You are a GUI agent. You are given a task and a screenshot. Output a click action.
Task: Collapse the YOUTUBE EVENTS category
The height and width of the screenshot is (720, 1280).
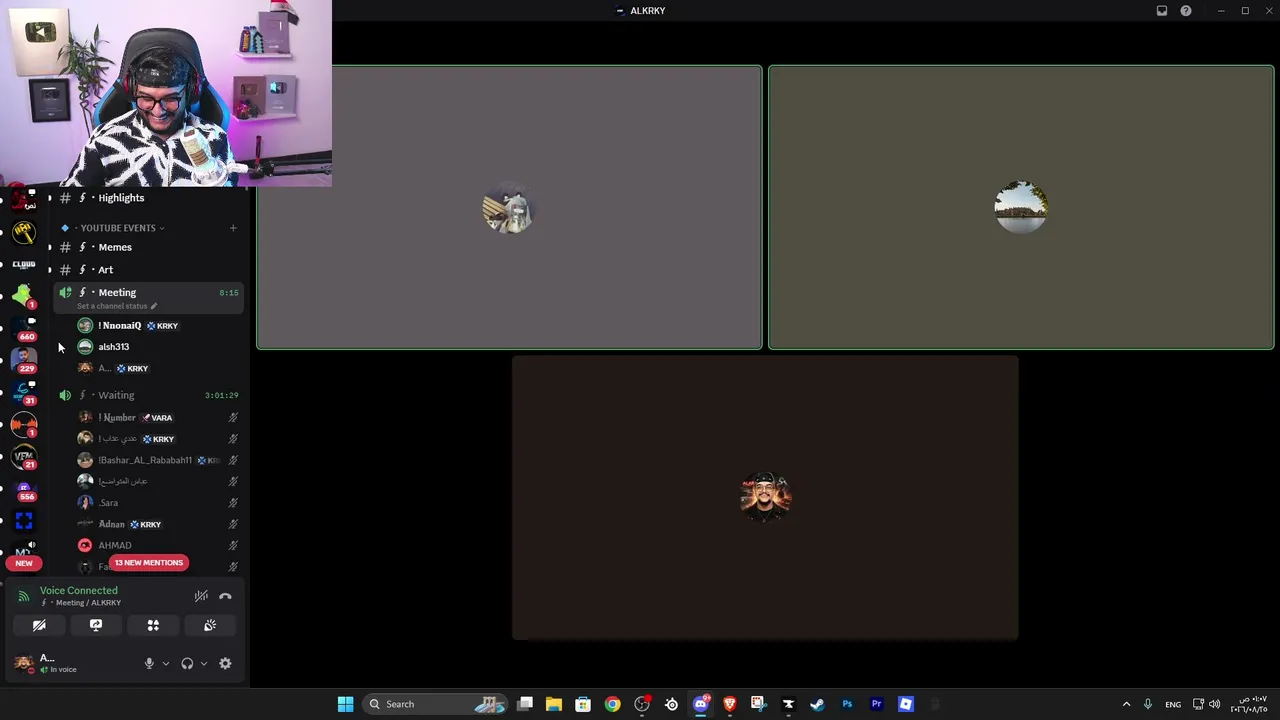(118, 228)
